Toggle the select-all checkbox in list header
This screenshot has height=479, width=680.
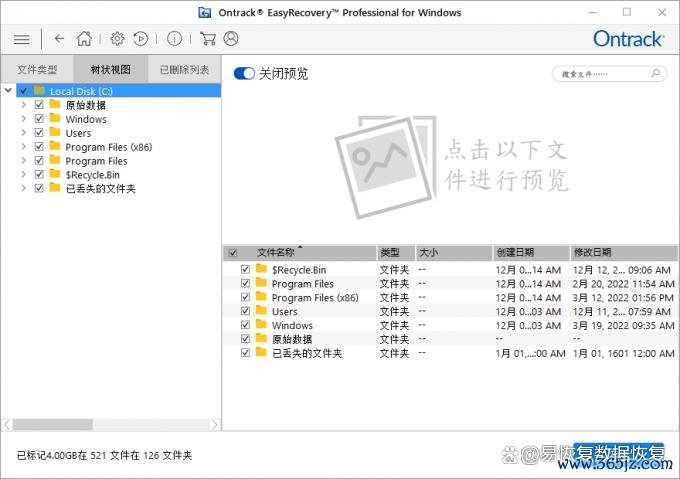pyautogui.click(x=233, y=253)
